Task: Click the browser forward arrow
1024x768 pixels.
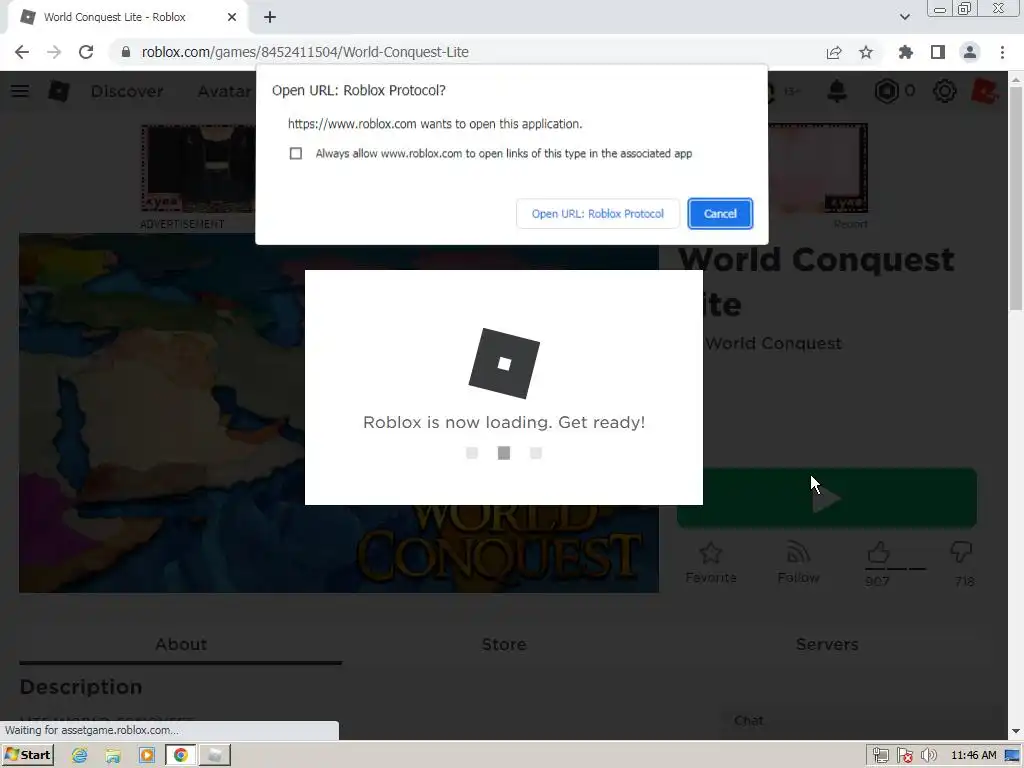Action: tap(54, 52)
